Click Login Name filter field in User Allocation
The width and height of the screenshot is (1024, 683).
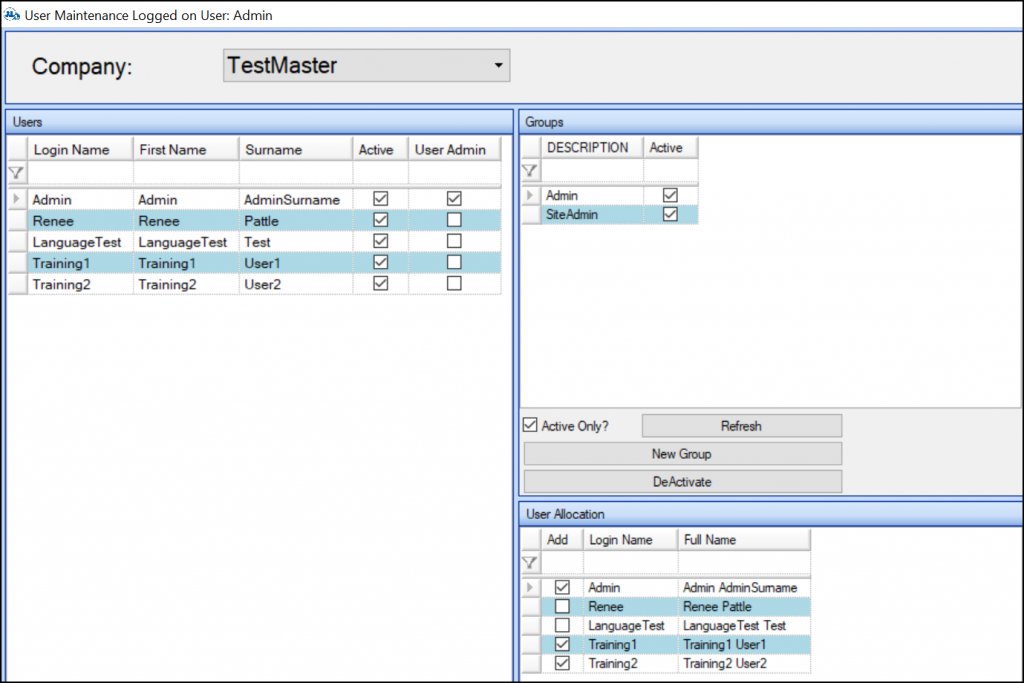coord(631,562)
